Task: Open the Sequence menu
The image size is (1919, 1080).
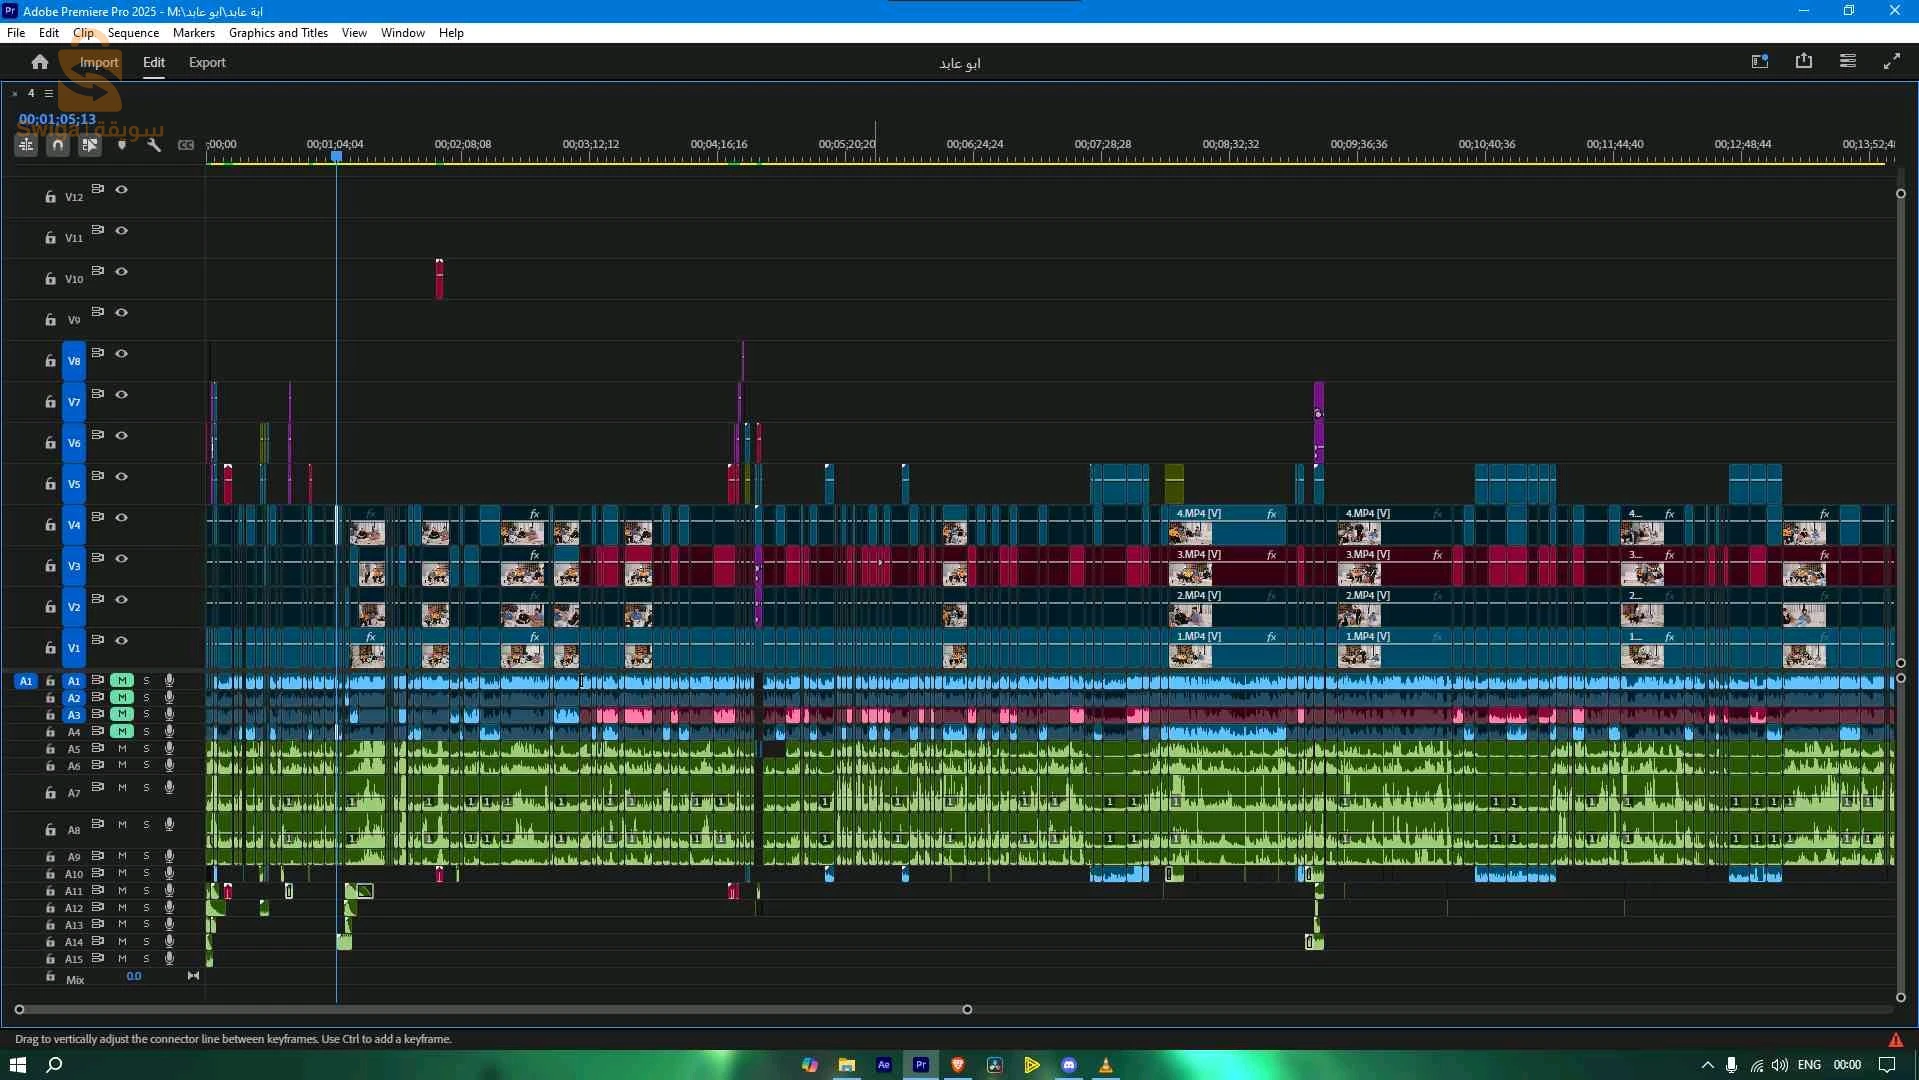Action: point(133,33)
